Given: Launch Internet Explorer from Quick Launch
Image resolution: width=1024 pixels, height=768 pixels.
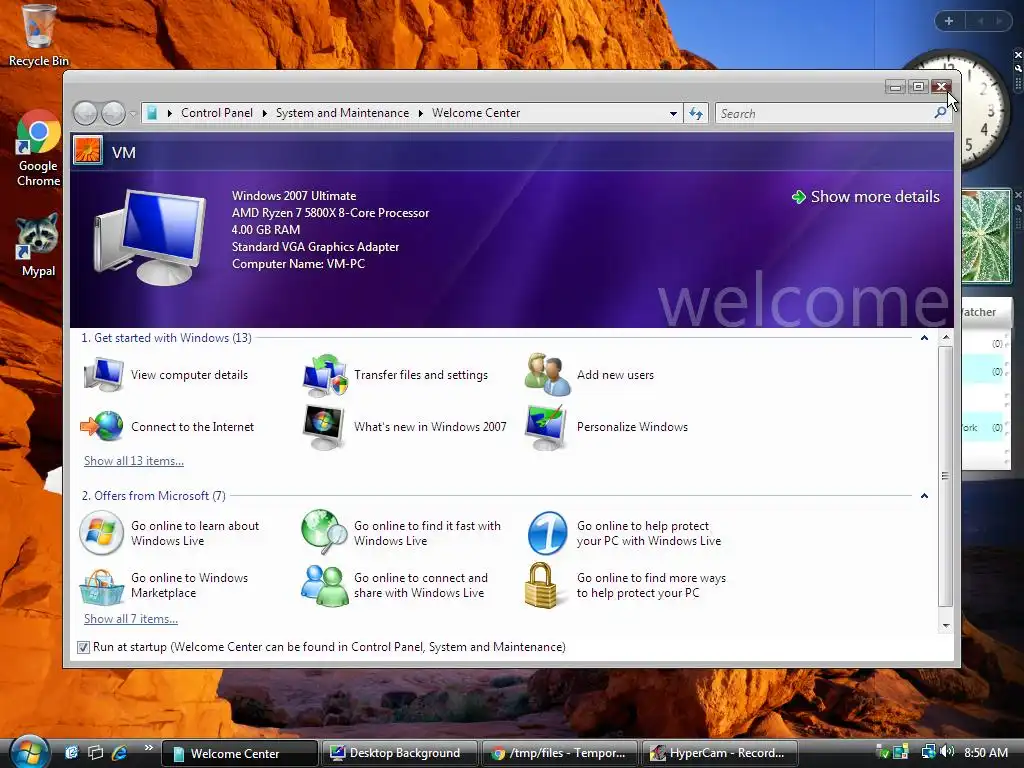Looking at the screenshot, I should click(x=120, y=752).
